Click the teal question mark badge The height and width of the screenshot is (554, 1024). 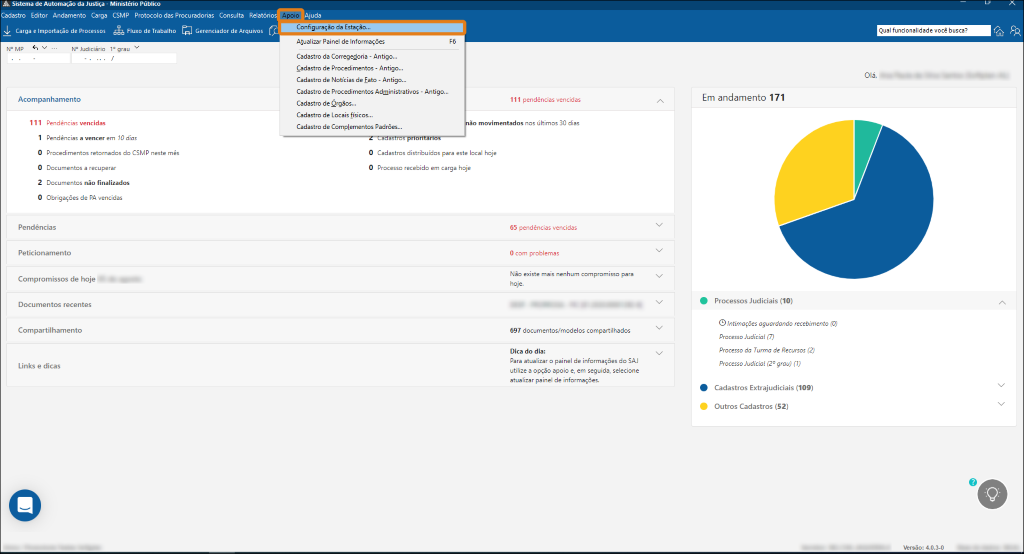973,482
